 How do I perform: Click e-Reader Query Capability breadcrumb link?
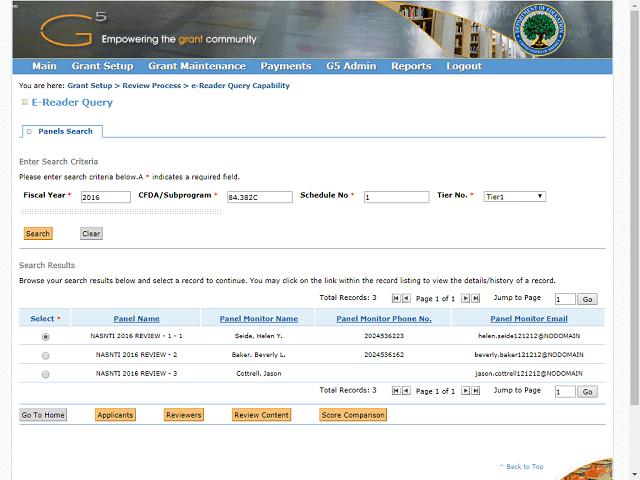pos(240,86)
